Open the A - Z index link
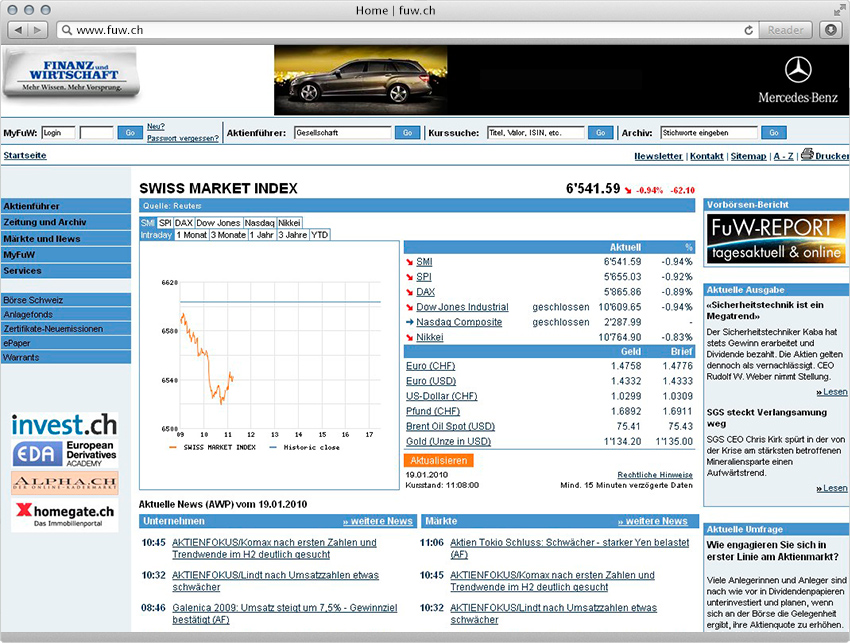This screenshot has width=850, height=643. point(783,156)
